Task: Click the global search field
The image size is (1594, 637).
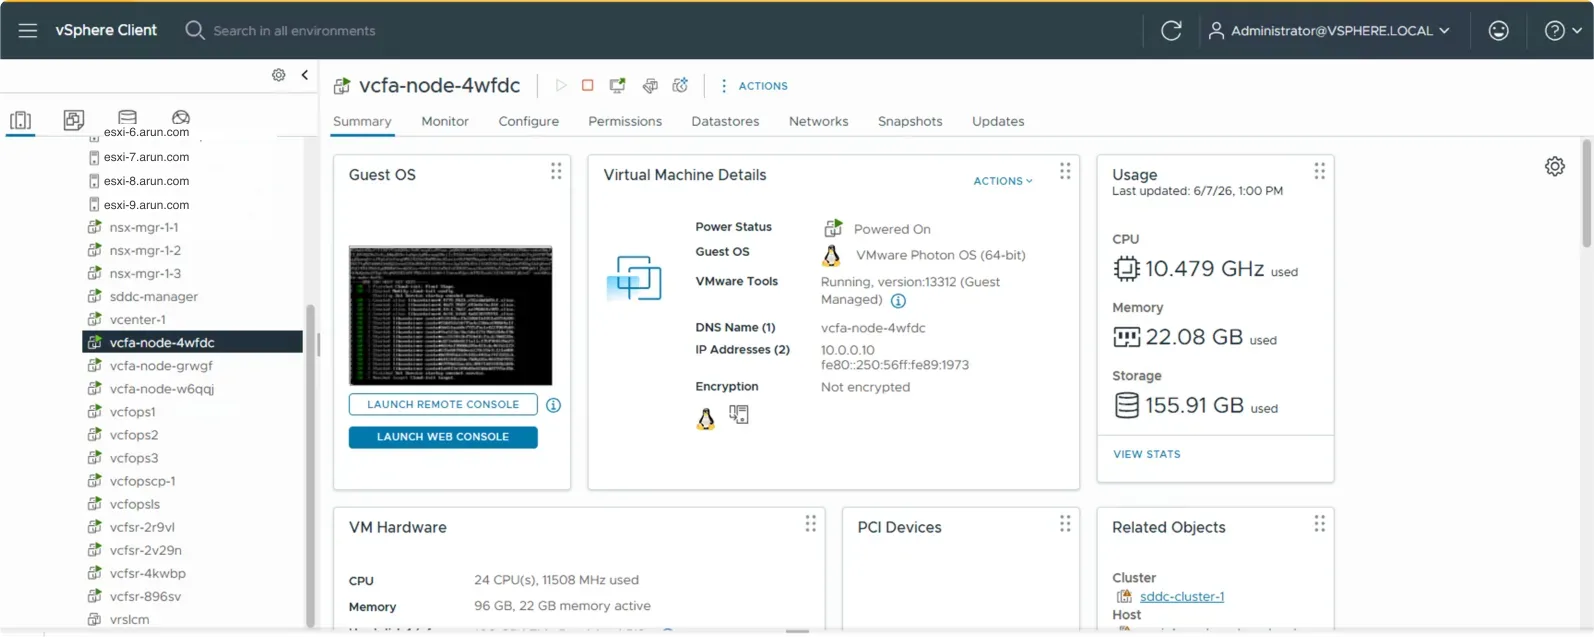Action: click(x=294, y=31)
